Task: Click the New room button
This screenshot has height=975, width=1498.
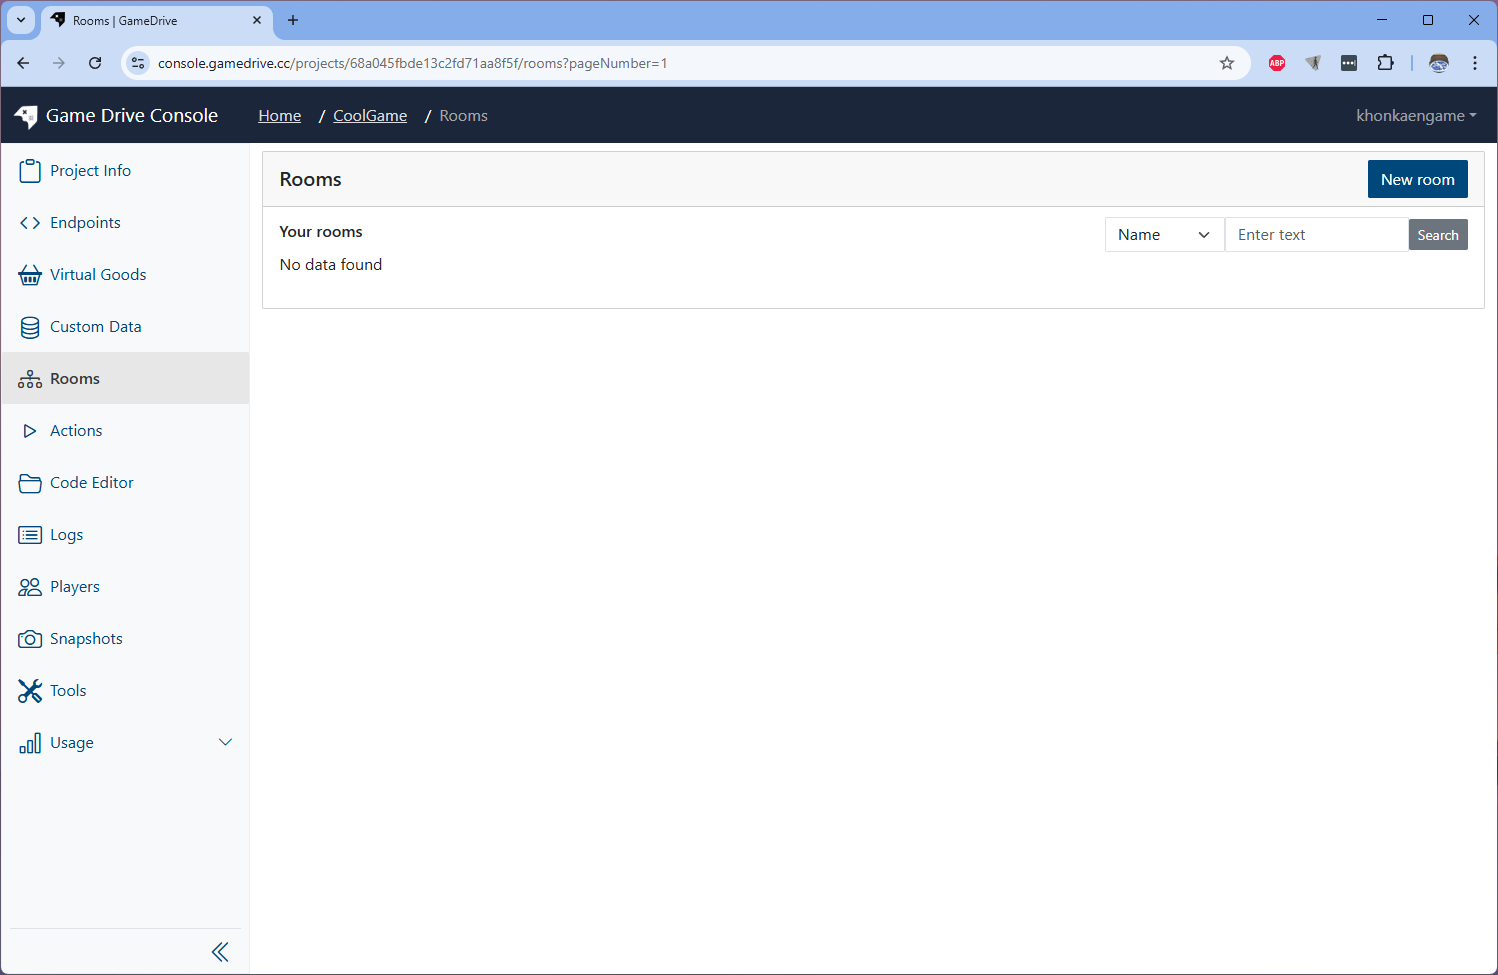Action: pyautogui.click(x=1417, y=180)
